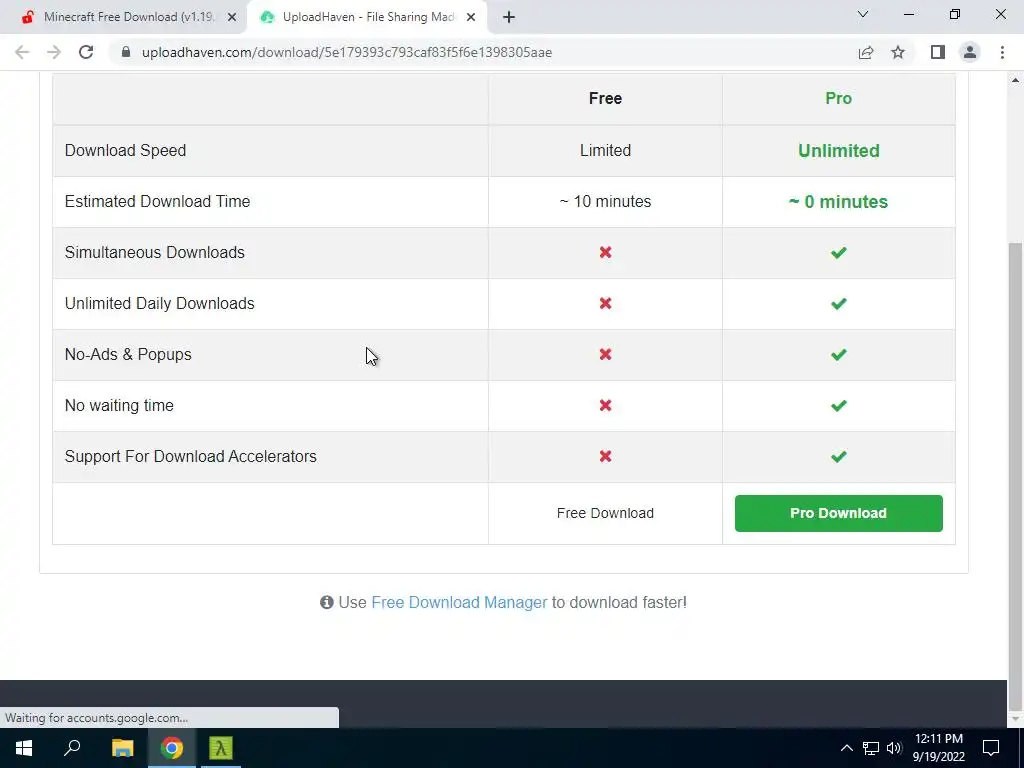Click green check for No waiting time

(x=839, y=405)
